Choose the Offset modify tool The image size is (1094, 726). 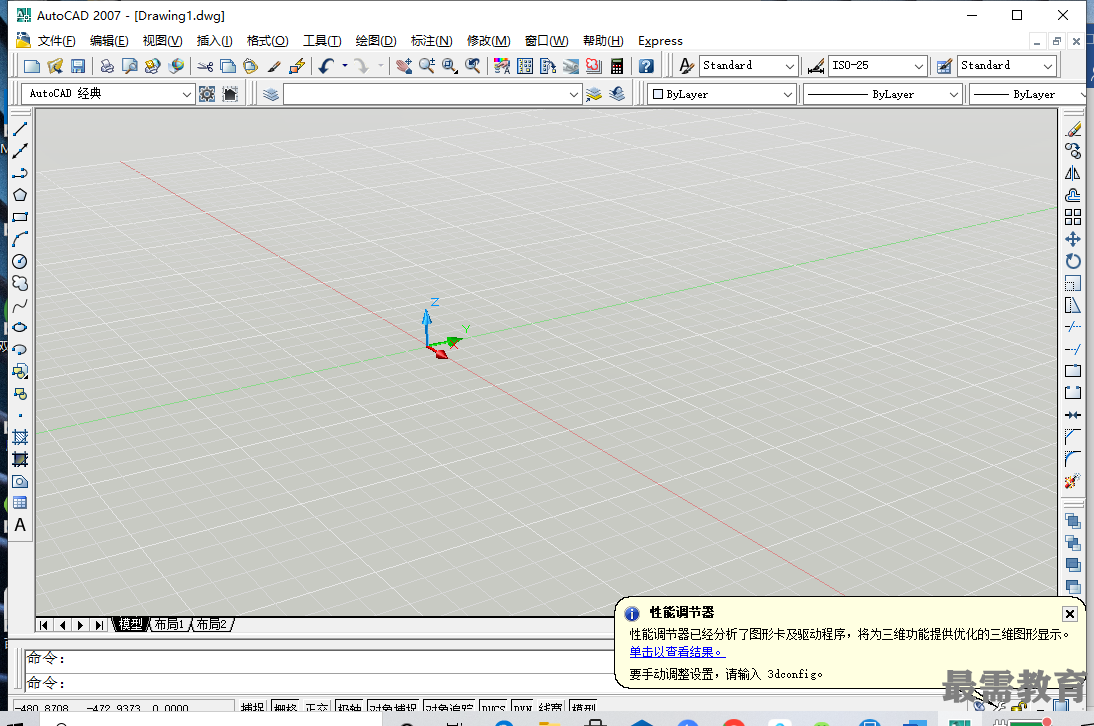(x=1073, y=195)
